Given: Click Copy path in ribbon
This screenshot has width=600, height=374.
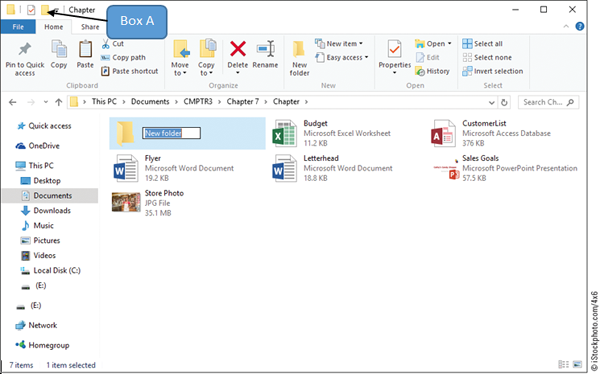Looking at the screenshot, I should (123, 57).
